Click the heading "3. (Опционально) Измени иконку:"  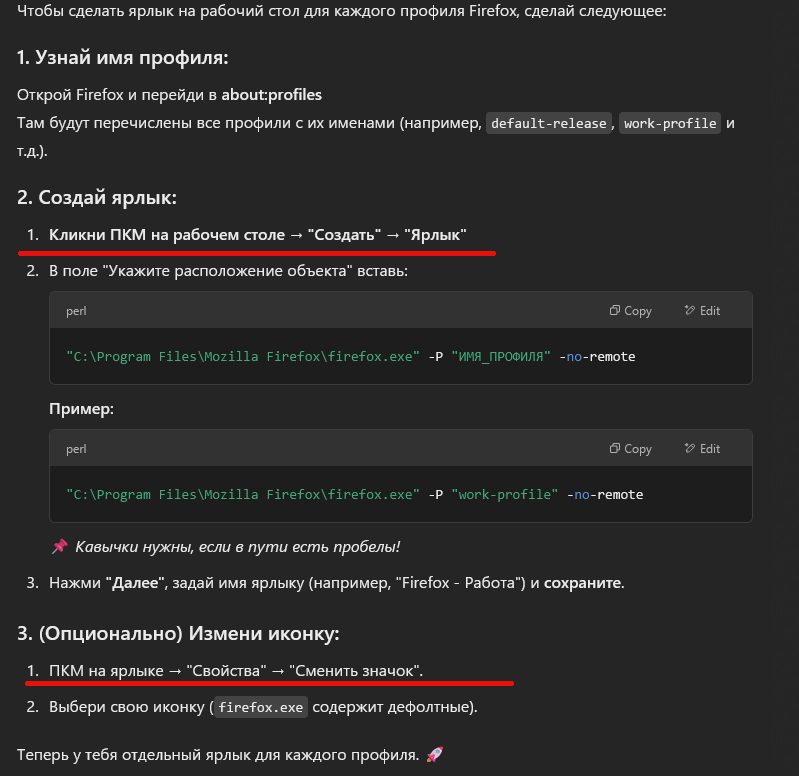(178, 633)
